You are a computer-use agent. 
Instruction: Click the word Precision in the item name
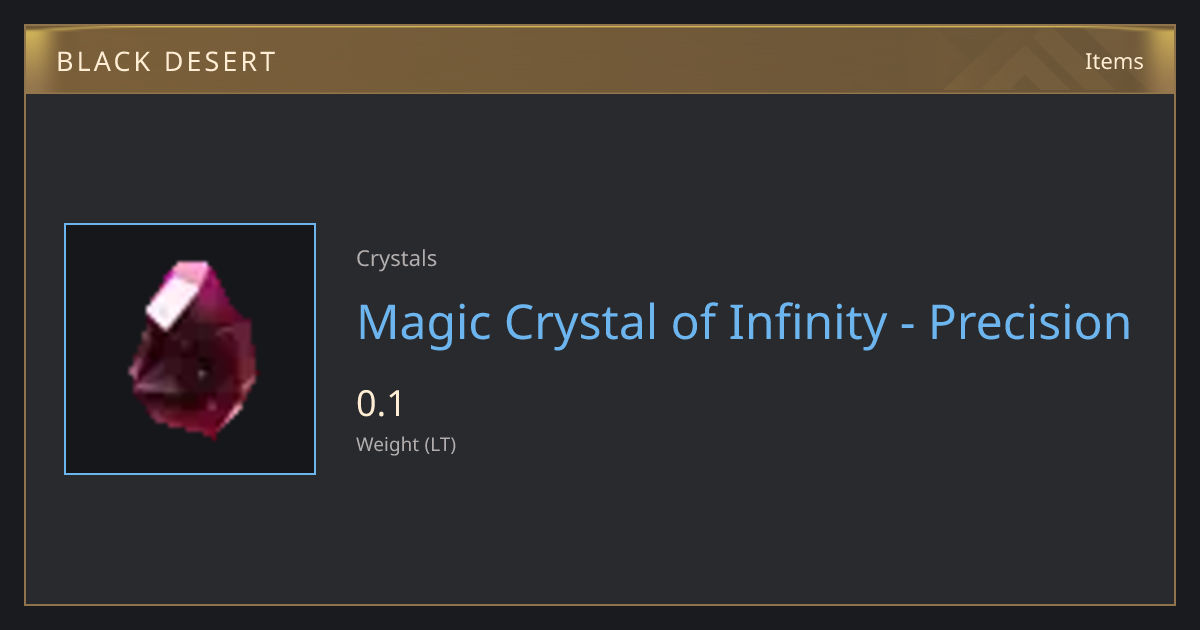coord(1031,323)
